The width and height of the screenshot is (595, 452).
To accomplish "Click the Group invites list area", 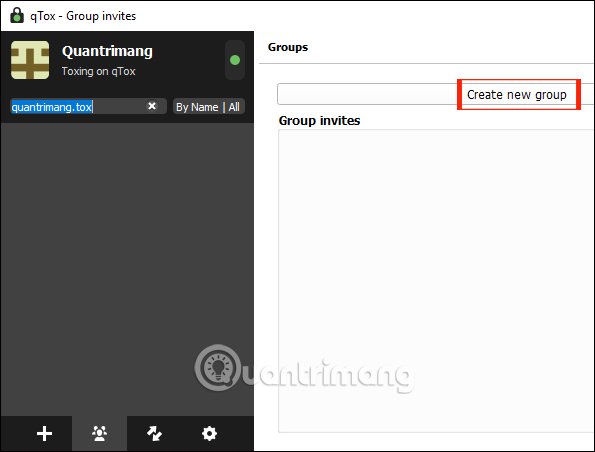I will point(436,281).
